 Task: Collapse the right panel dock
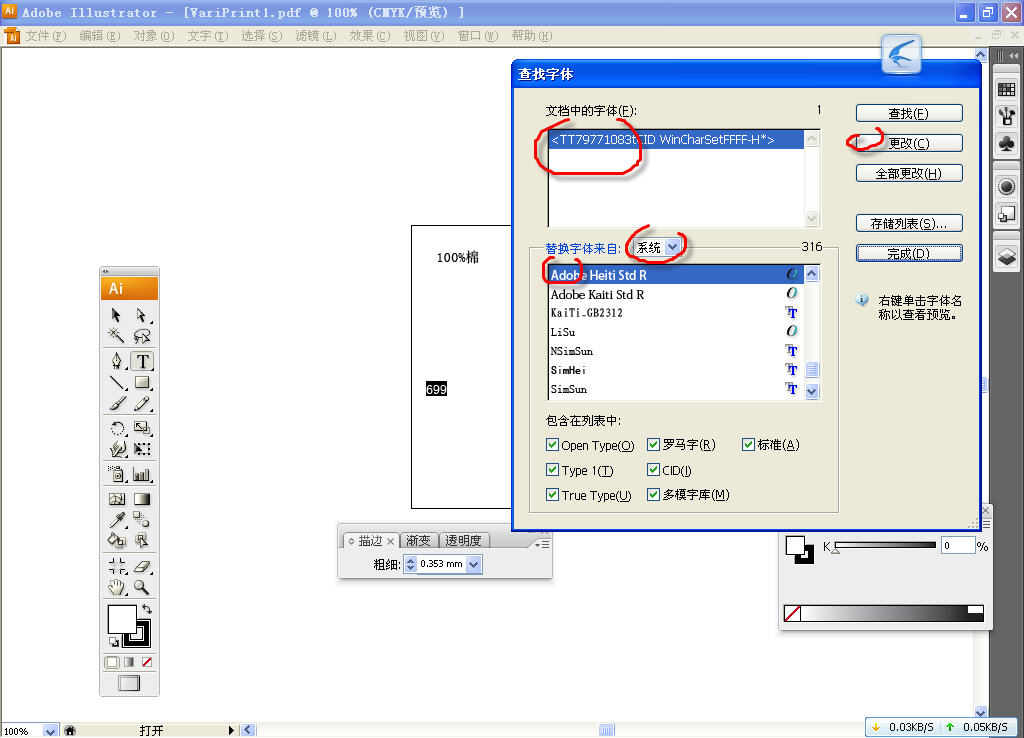pyautogui.click(x=1014, y=56)
